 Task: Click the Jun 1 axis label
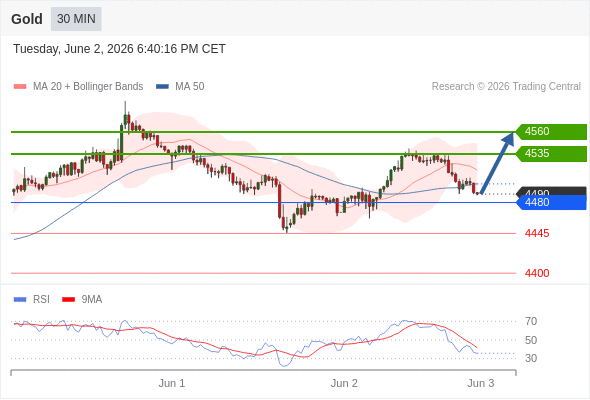point(172,383)
